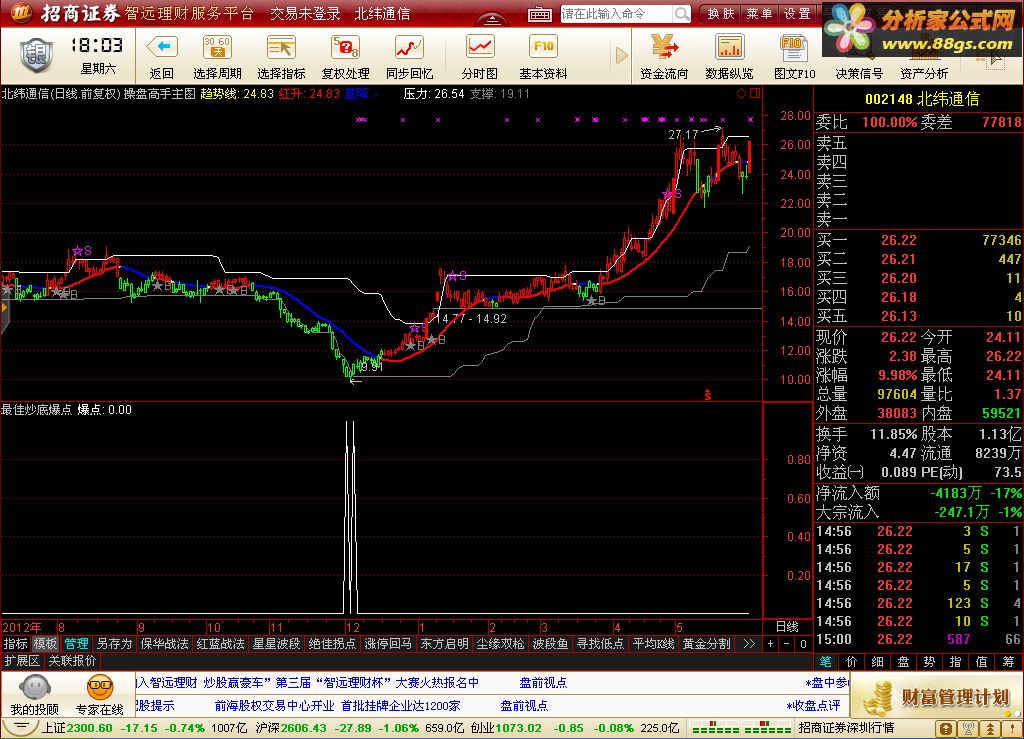Switch to the 细 detail tab
The width and height of the screenshot is (1024, 739).
878,661
